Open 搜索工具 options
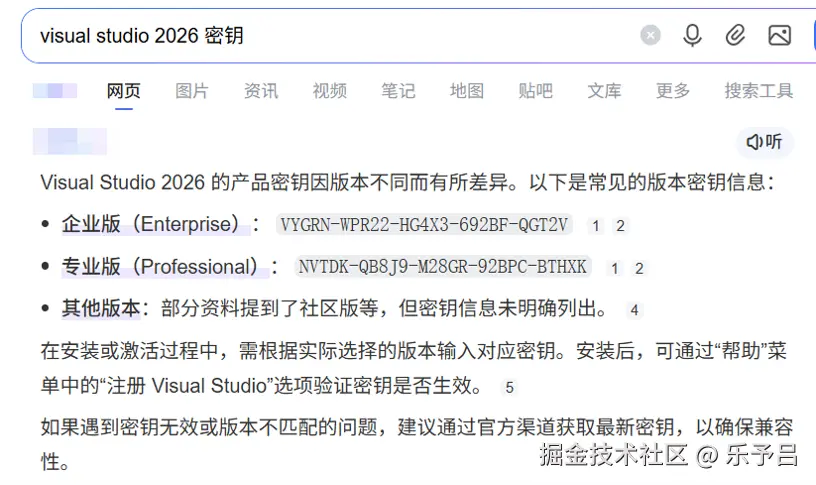 759,91
